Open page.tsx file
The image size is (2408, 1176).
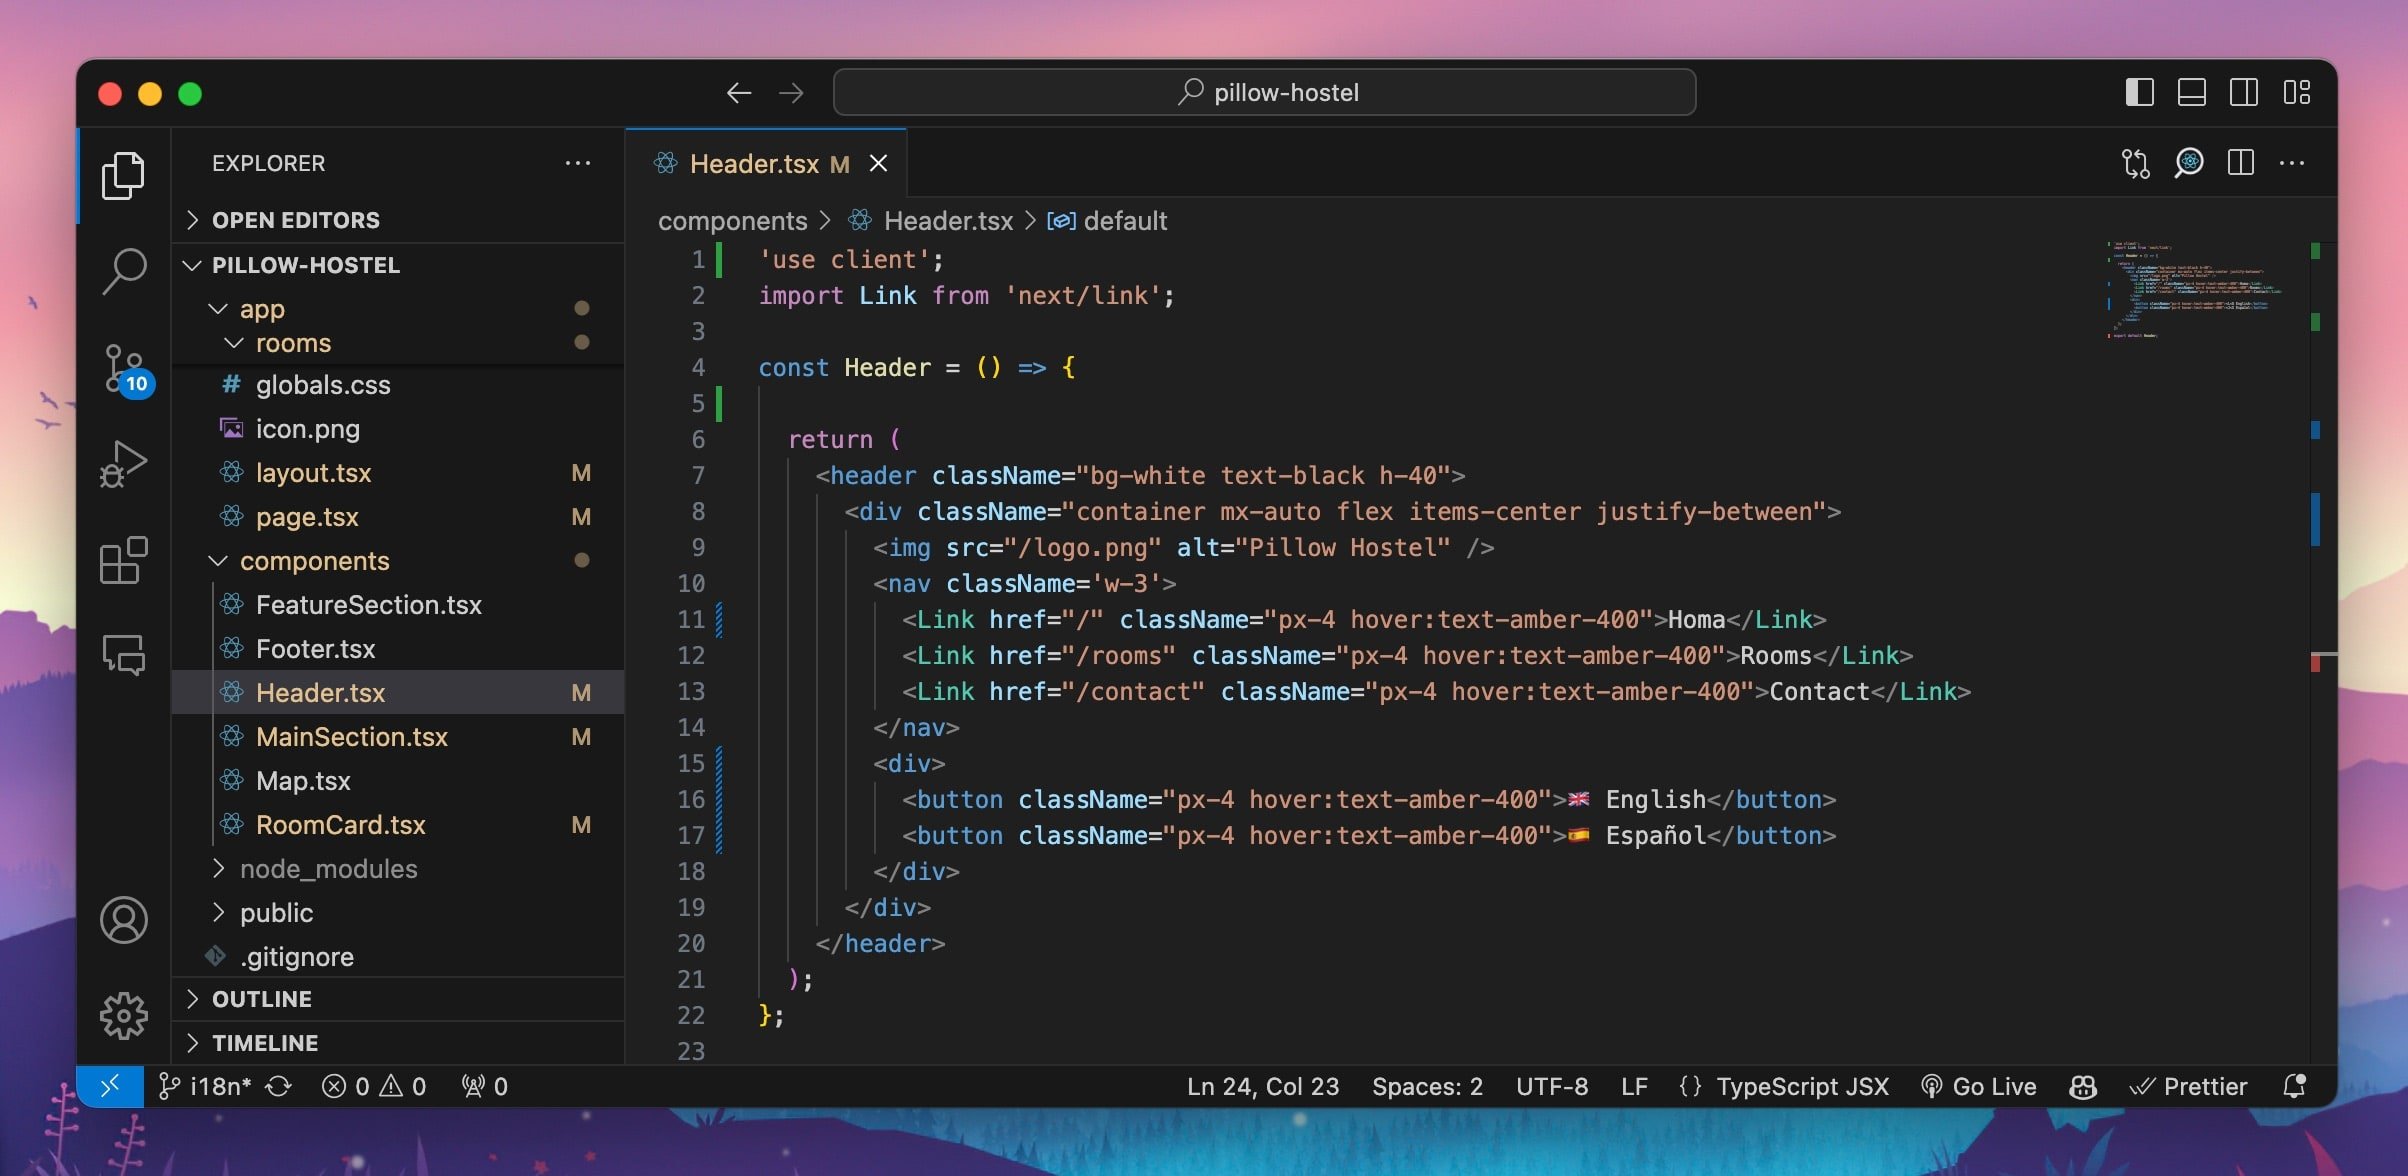pos(398,517)
